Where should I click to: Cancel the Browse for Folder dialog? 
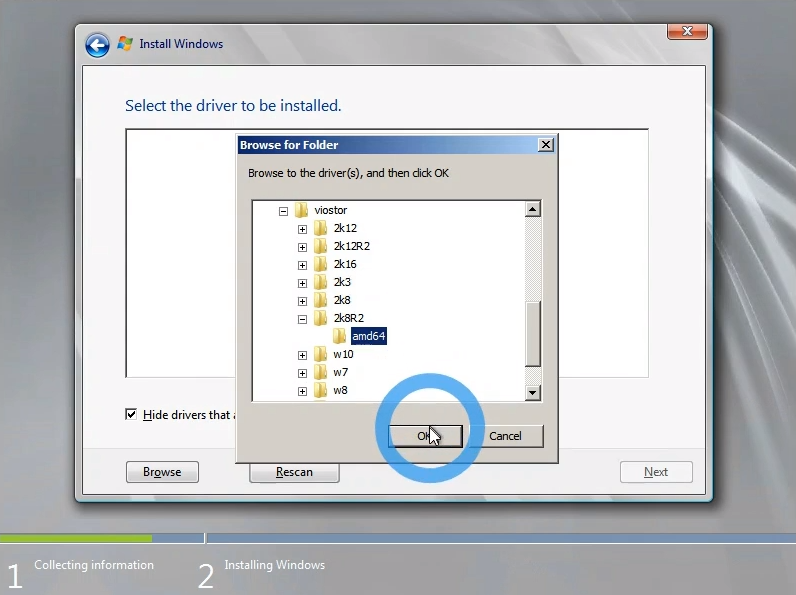point(505,436)
